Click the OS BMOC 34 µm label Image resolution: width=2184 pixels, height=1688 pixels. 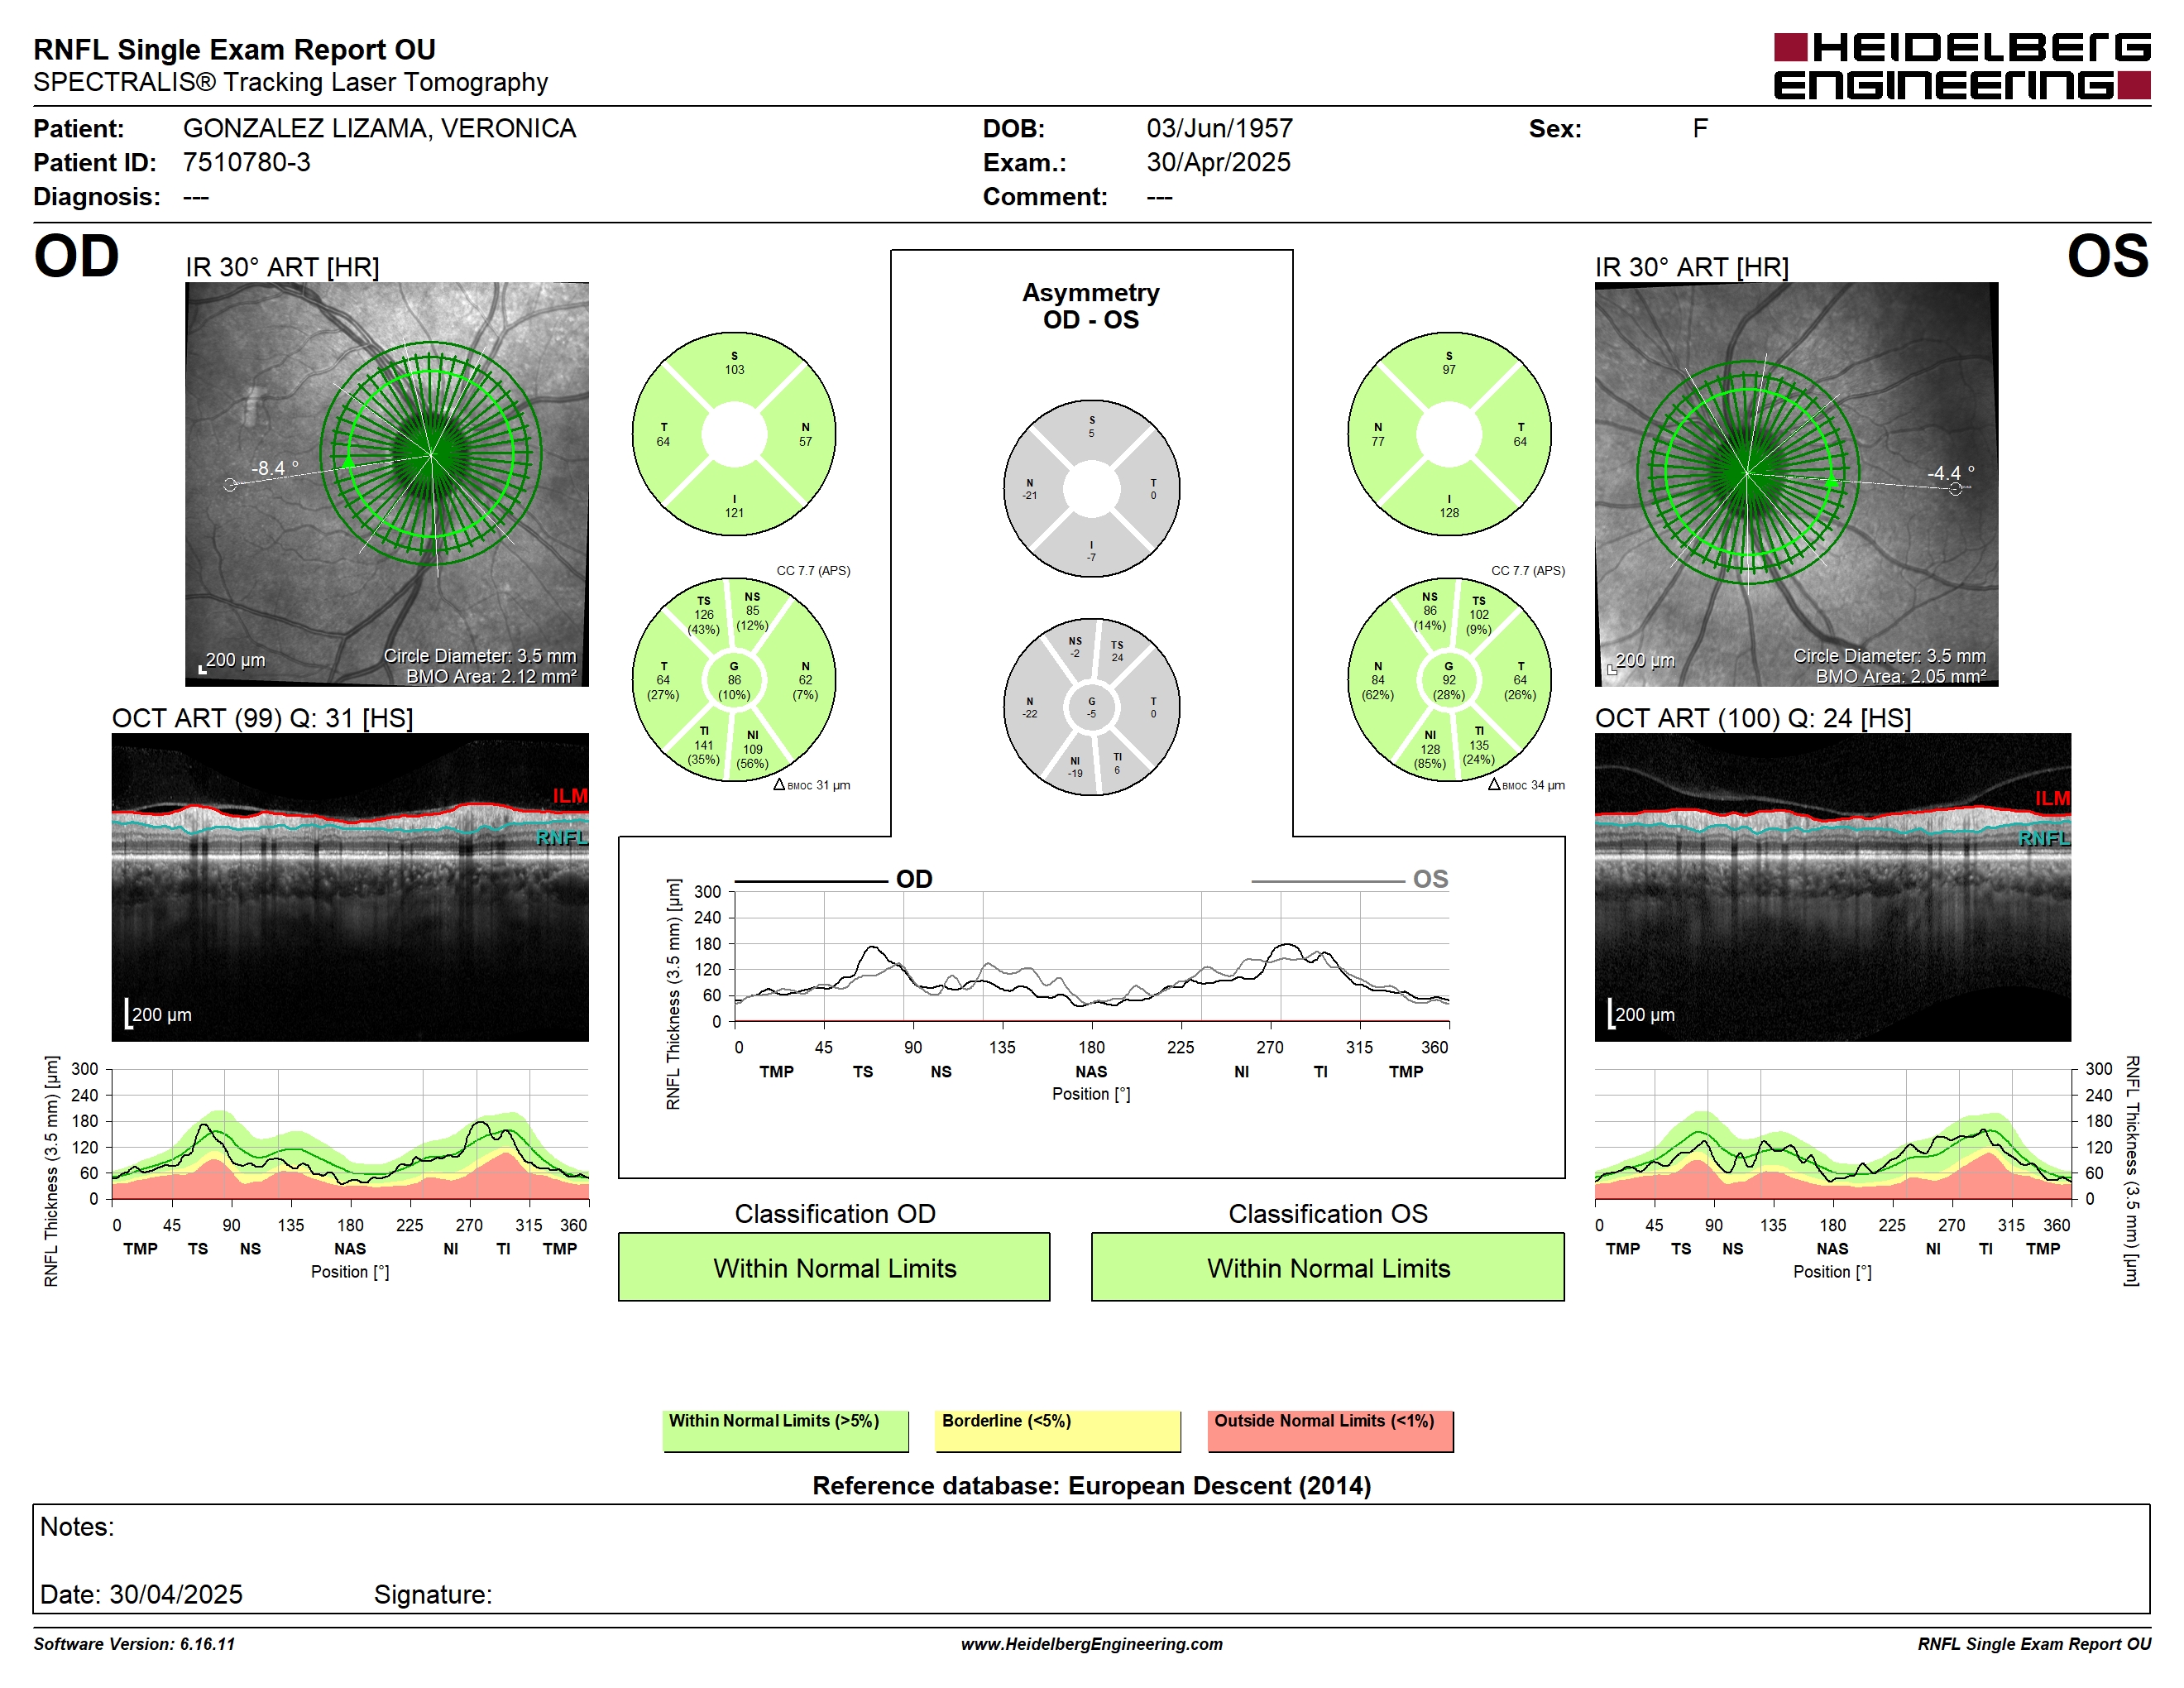tap(1526, 785)
